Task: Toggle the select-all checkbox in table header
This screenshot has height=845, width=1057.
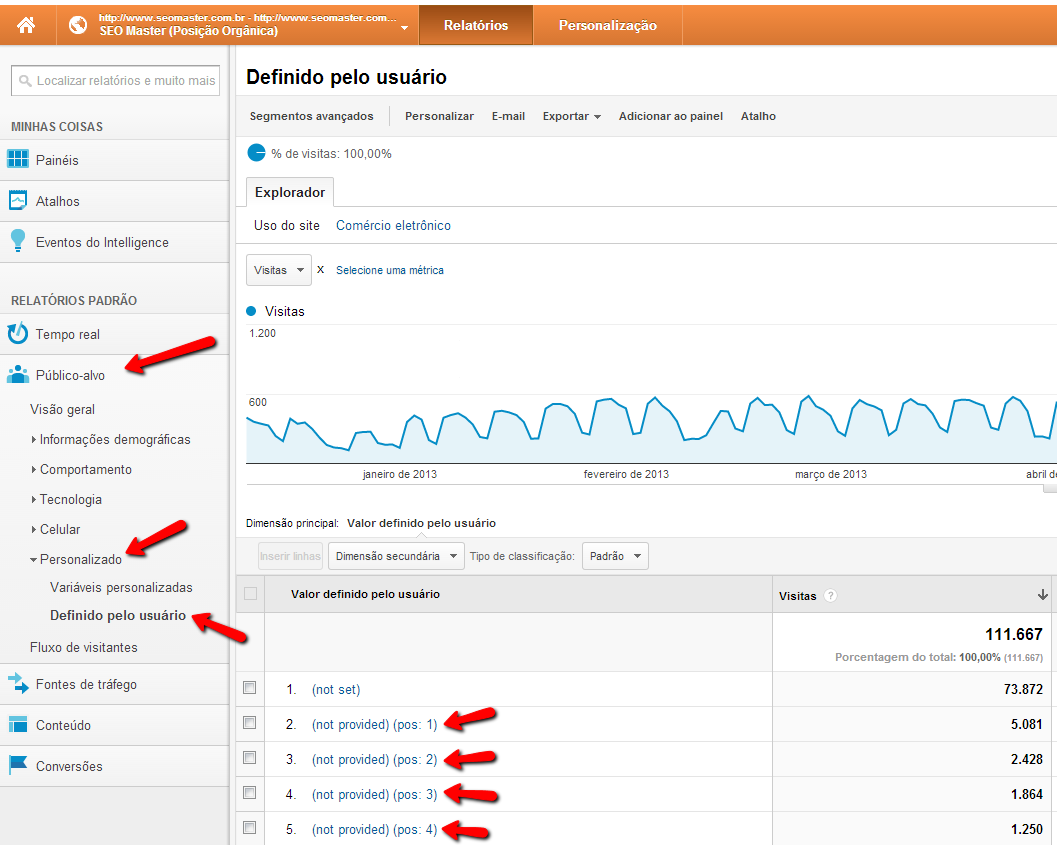Action: click(250, 594)
